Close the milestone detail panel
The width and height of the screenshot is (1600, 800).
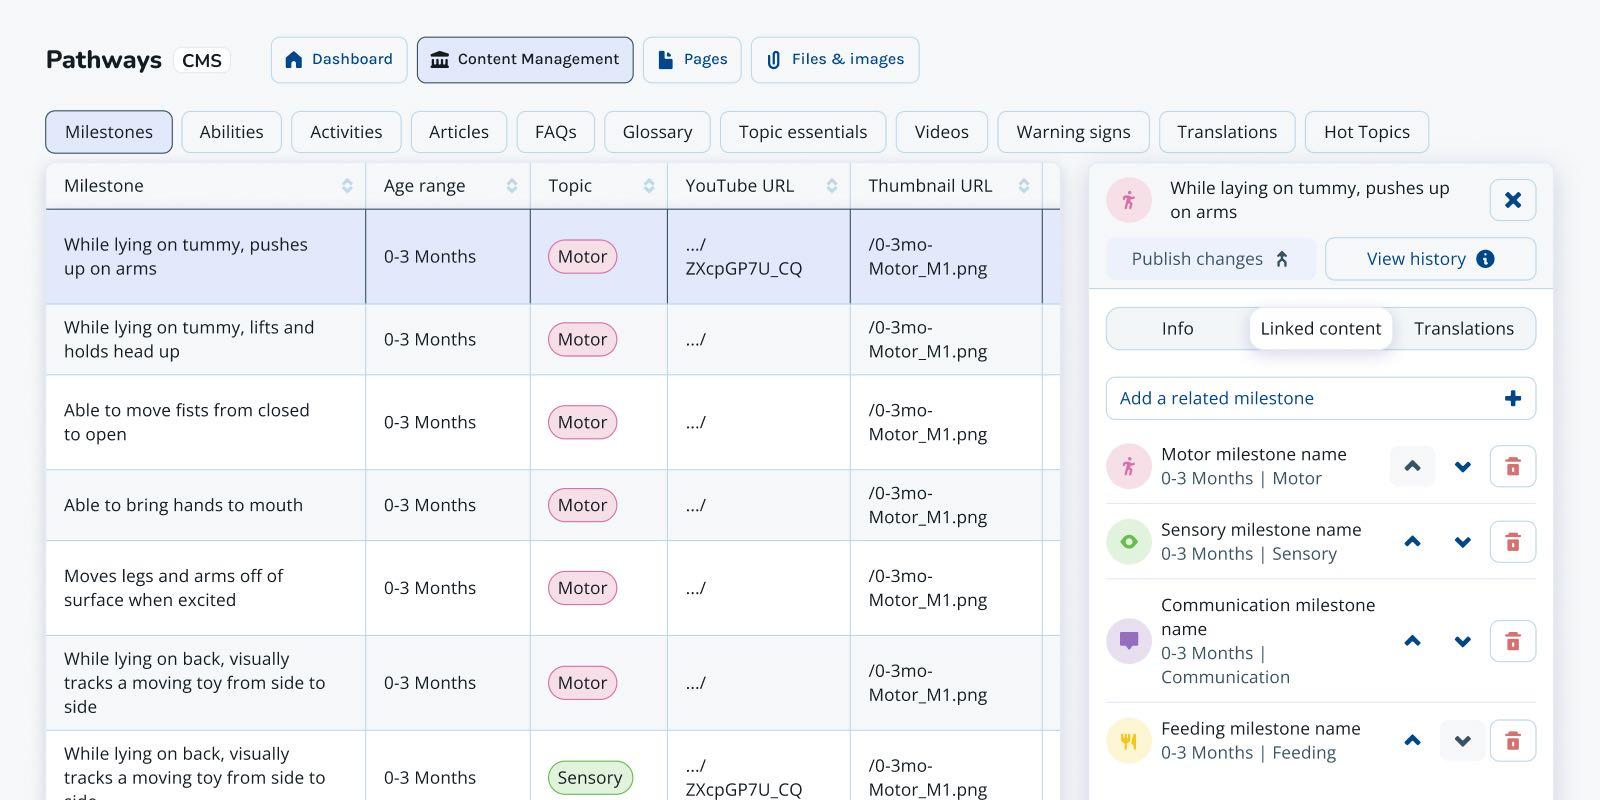pyautogui.click(x=1512, y=200)
